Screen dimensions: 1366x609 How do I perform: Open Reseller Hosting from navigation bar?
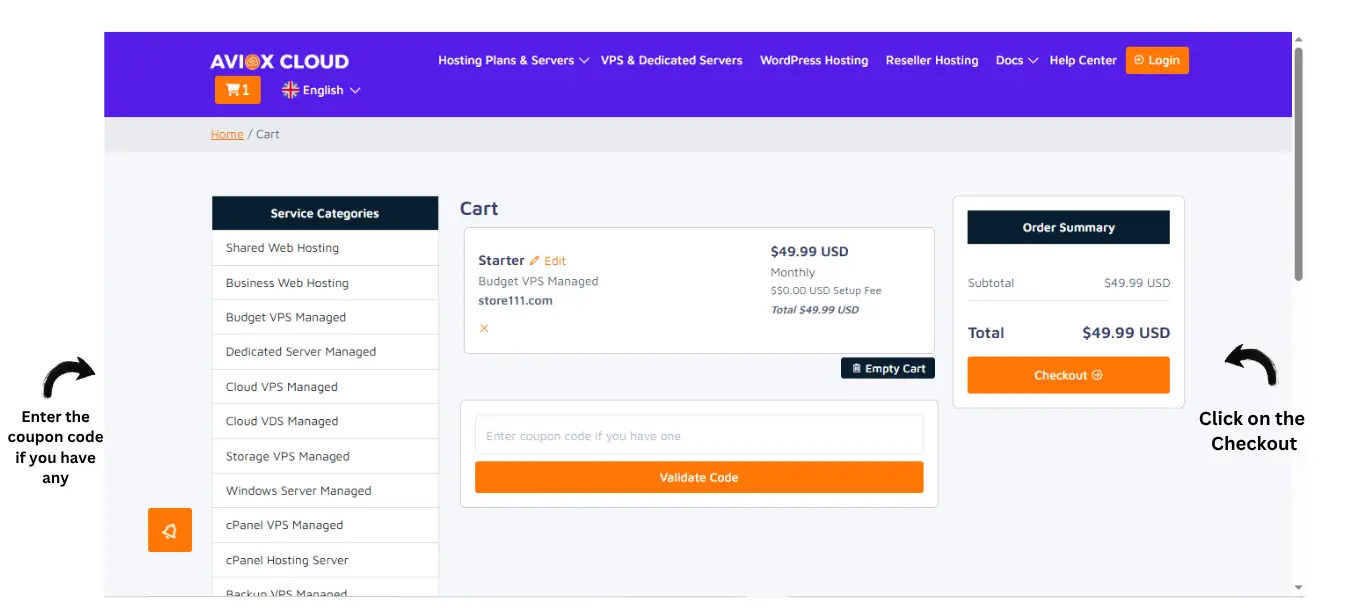(x=932, y=61)
